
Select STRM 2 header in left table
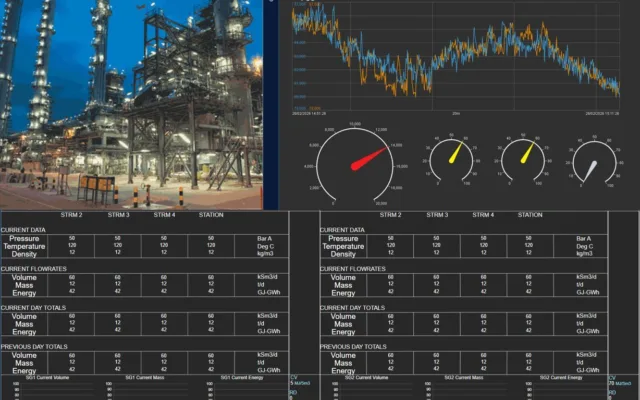pyautogui.click(x=70, y=215)
